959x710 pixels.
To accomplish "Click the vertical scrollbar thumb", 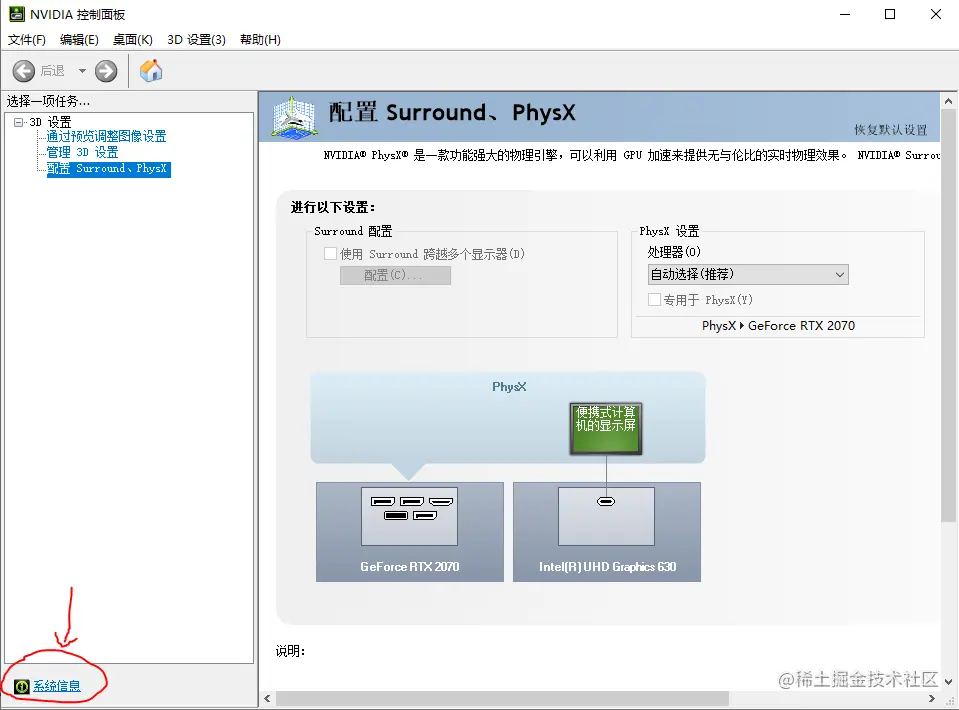I will [x=949, y=316].
